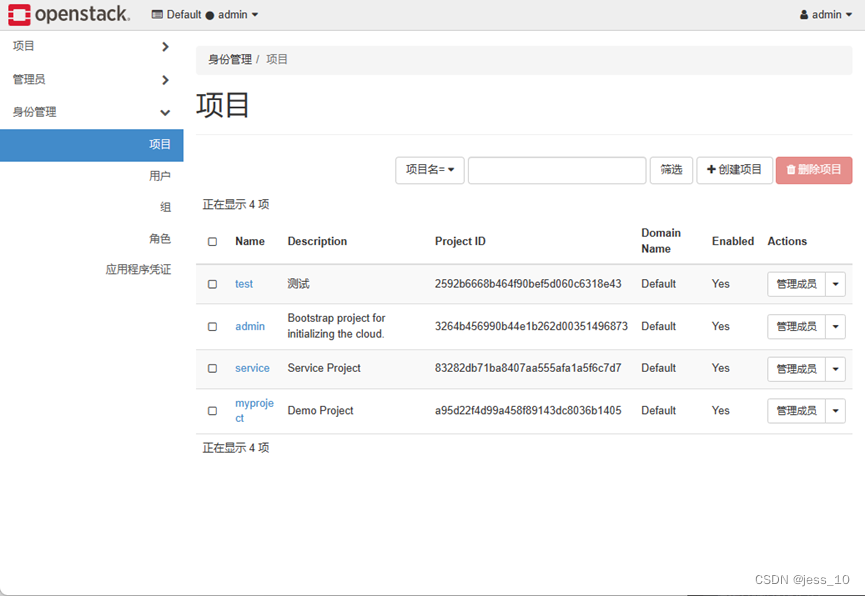
Task: Open the 角色 sidebar page
Action: 159,238
